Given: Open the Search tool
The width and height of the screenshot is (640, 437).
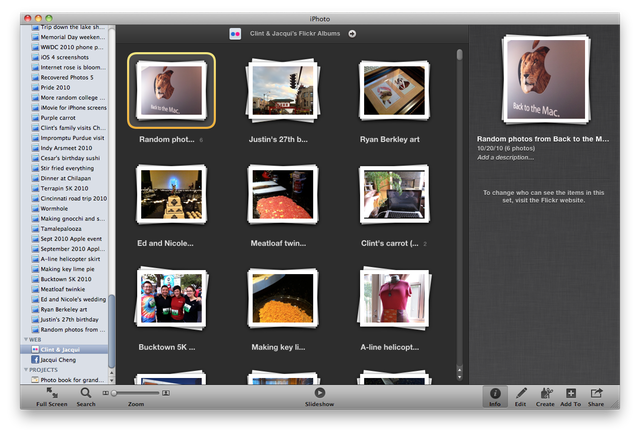Looking at the screenshot, I should point(86,397).
